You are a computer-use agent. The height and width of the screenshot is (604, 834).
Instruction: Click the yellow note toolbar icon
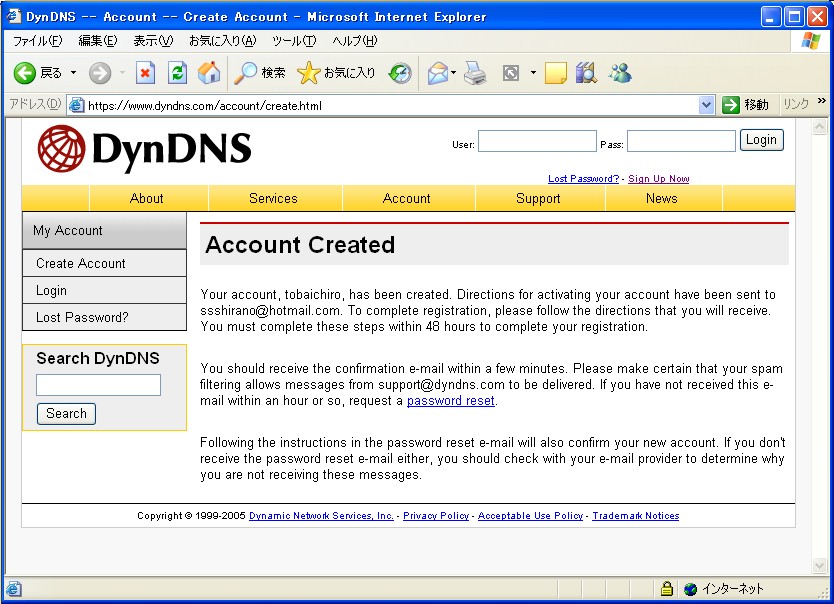click(x=555, y=73)
